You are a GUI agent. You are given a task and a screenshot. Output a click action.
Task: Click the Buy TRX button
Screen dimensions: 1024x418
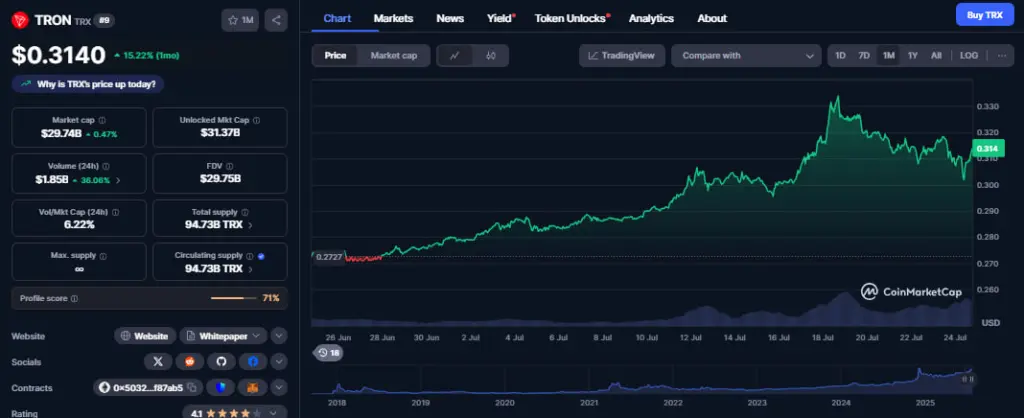(x=985, y=14)
